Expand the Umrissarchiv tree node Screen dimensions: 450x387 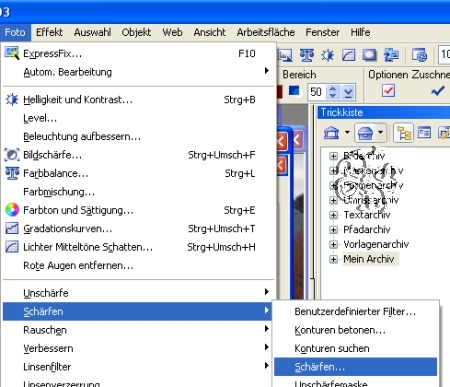point(333,200)
